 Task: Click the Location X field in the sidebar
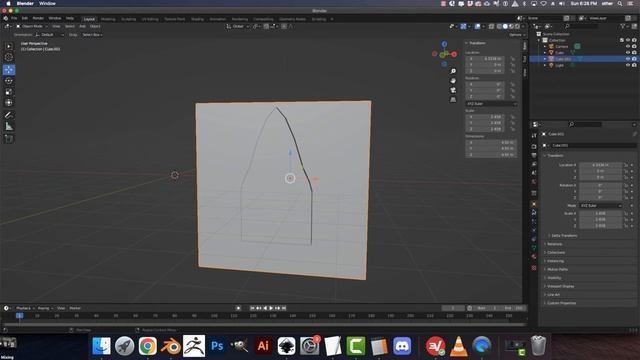pyautogui.click(x=485, y=59)
